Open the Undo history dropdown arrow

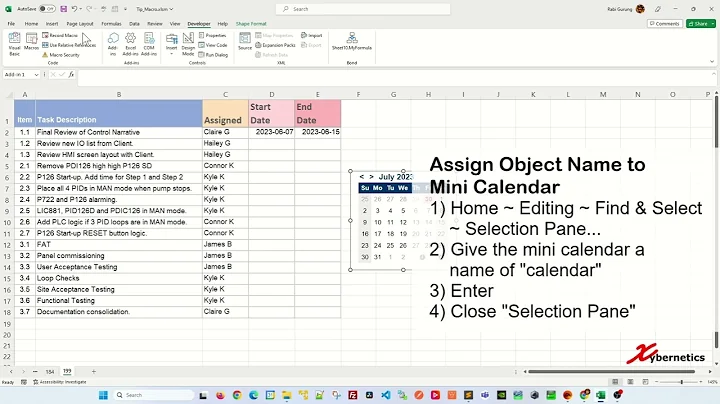(81, 9)
